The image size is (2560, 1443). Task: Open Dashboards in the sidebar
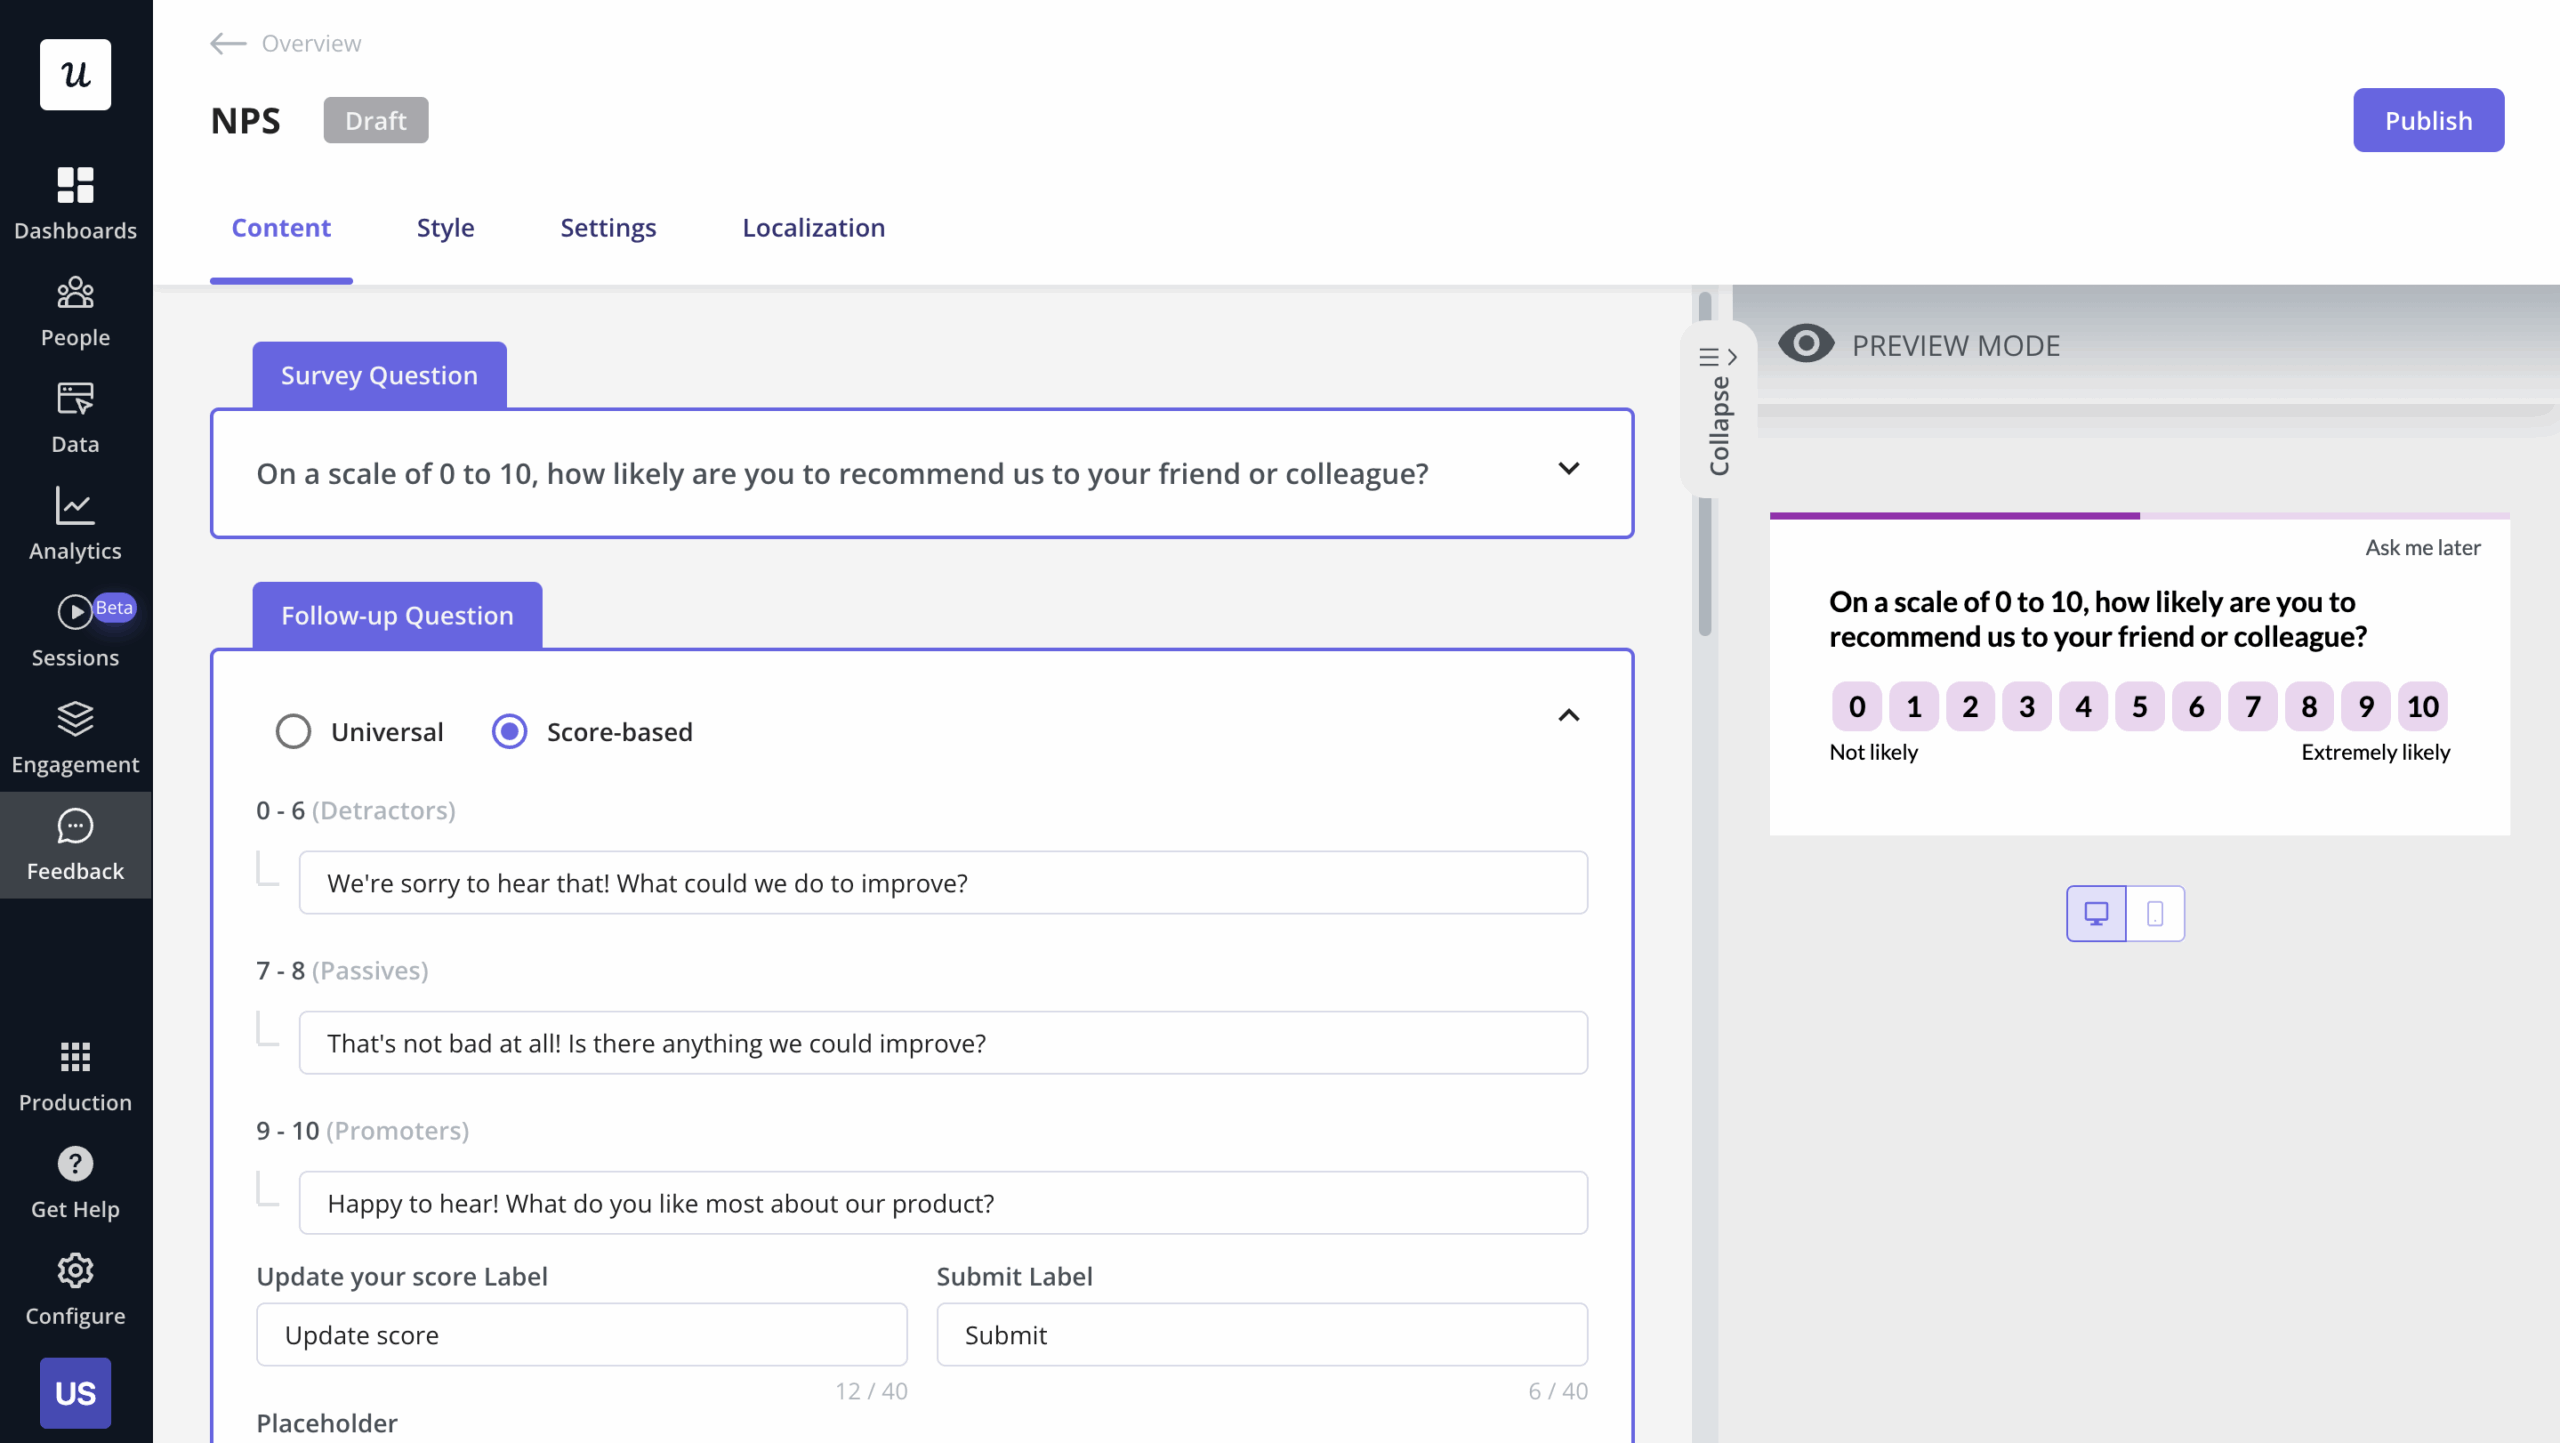pyautogui.click(x=75, y=204)
